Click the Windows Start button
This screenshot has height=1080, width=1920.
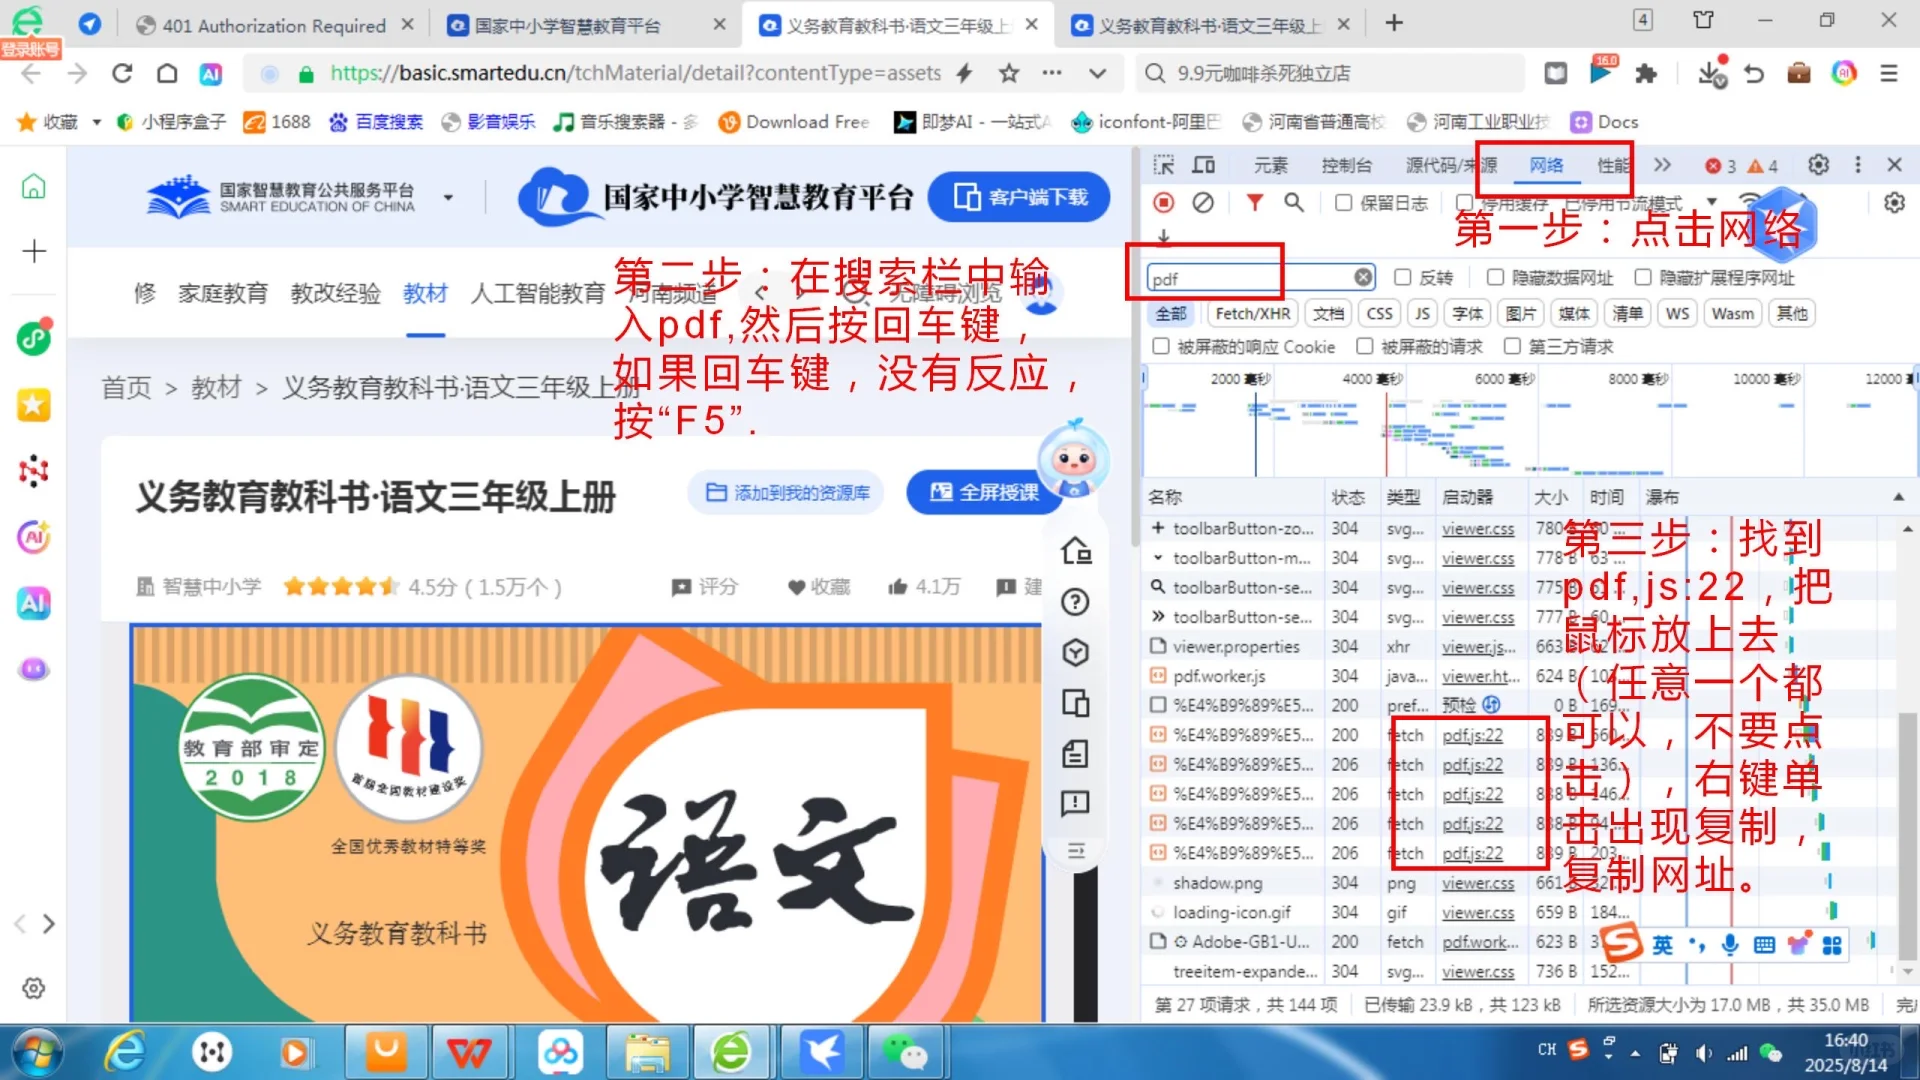(x=38, y=1052)
